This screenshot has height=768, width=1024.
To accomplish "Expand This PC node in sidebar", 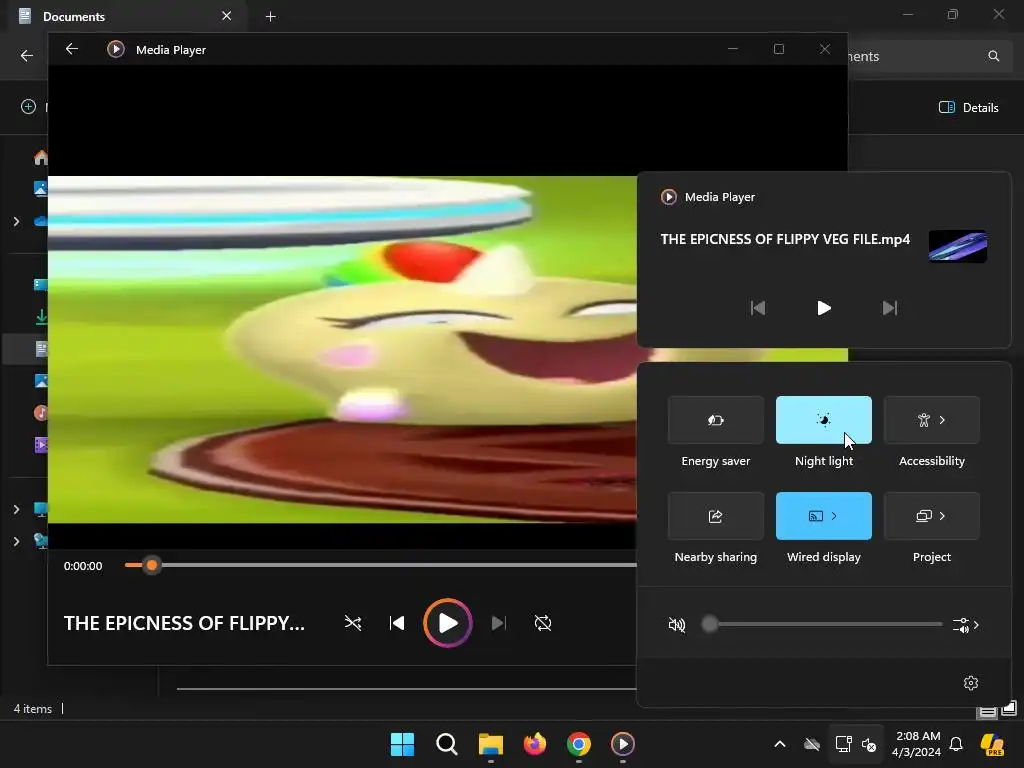I will coord(16,509).
